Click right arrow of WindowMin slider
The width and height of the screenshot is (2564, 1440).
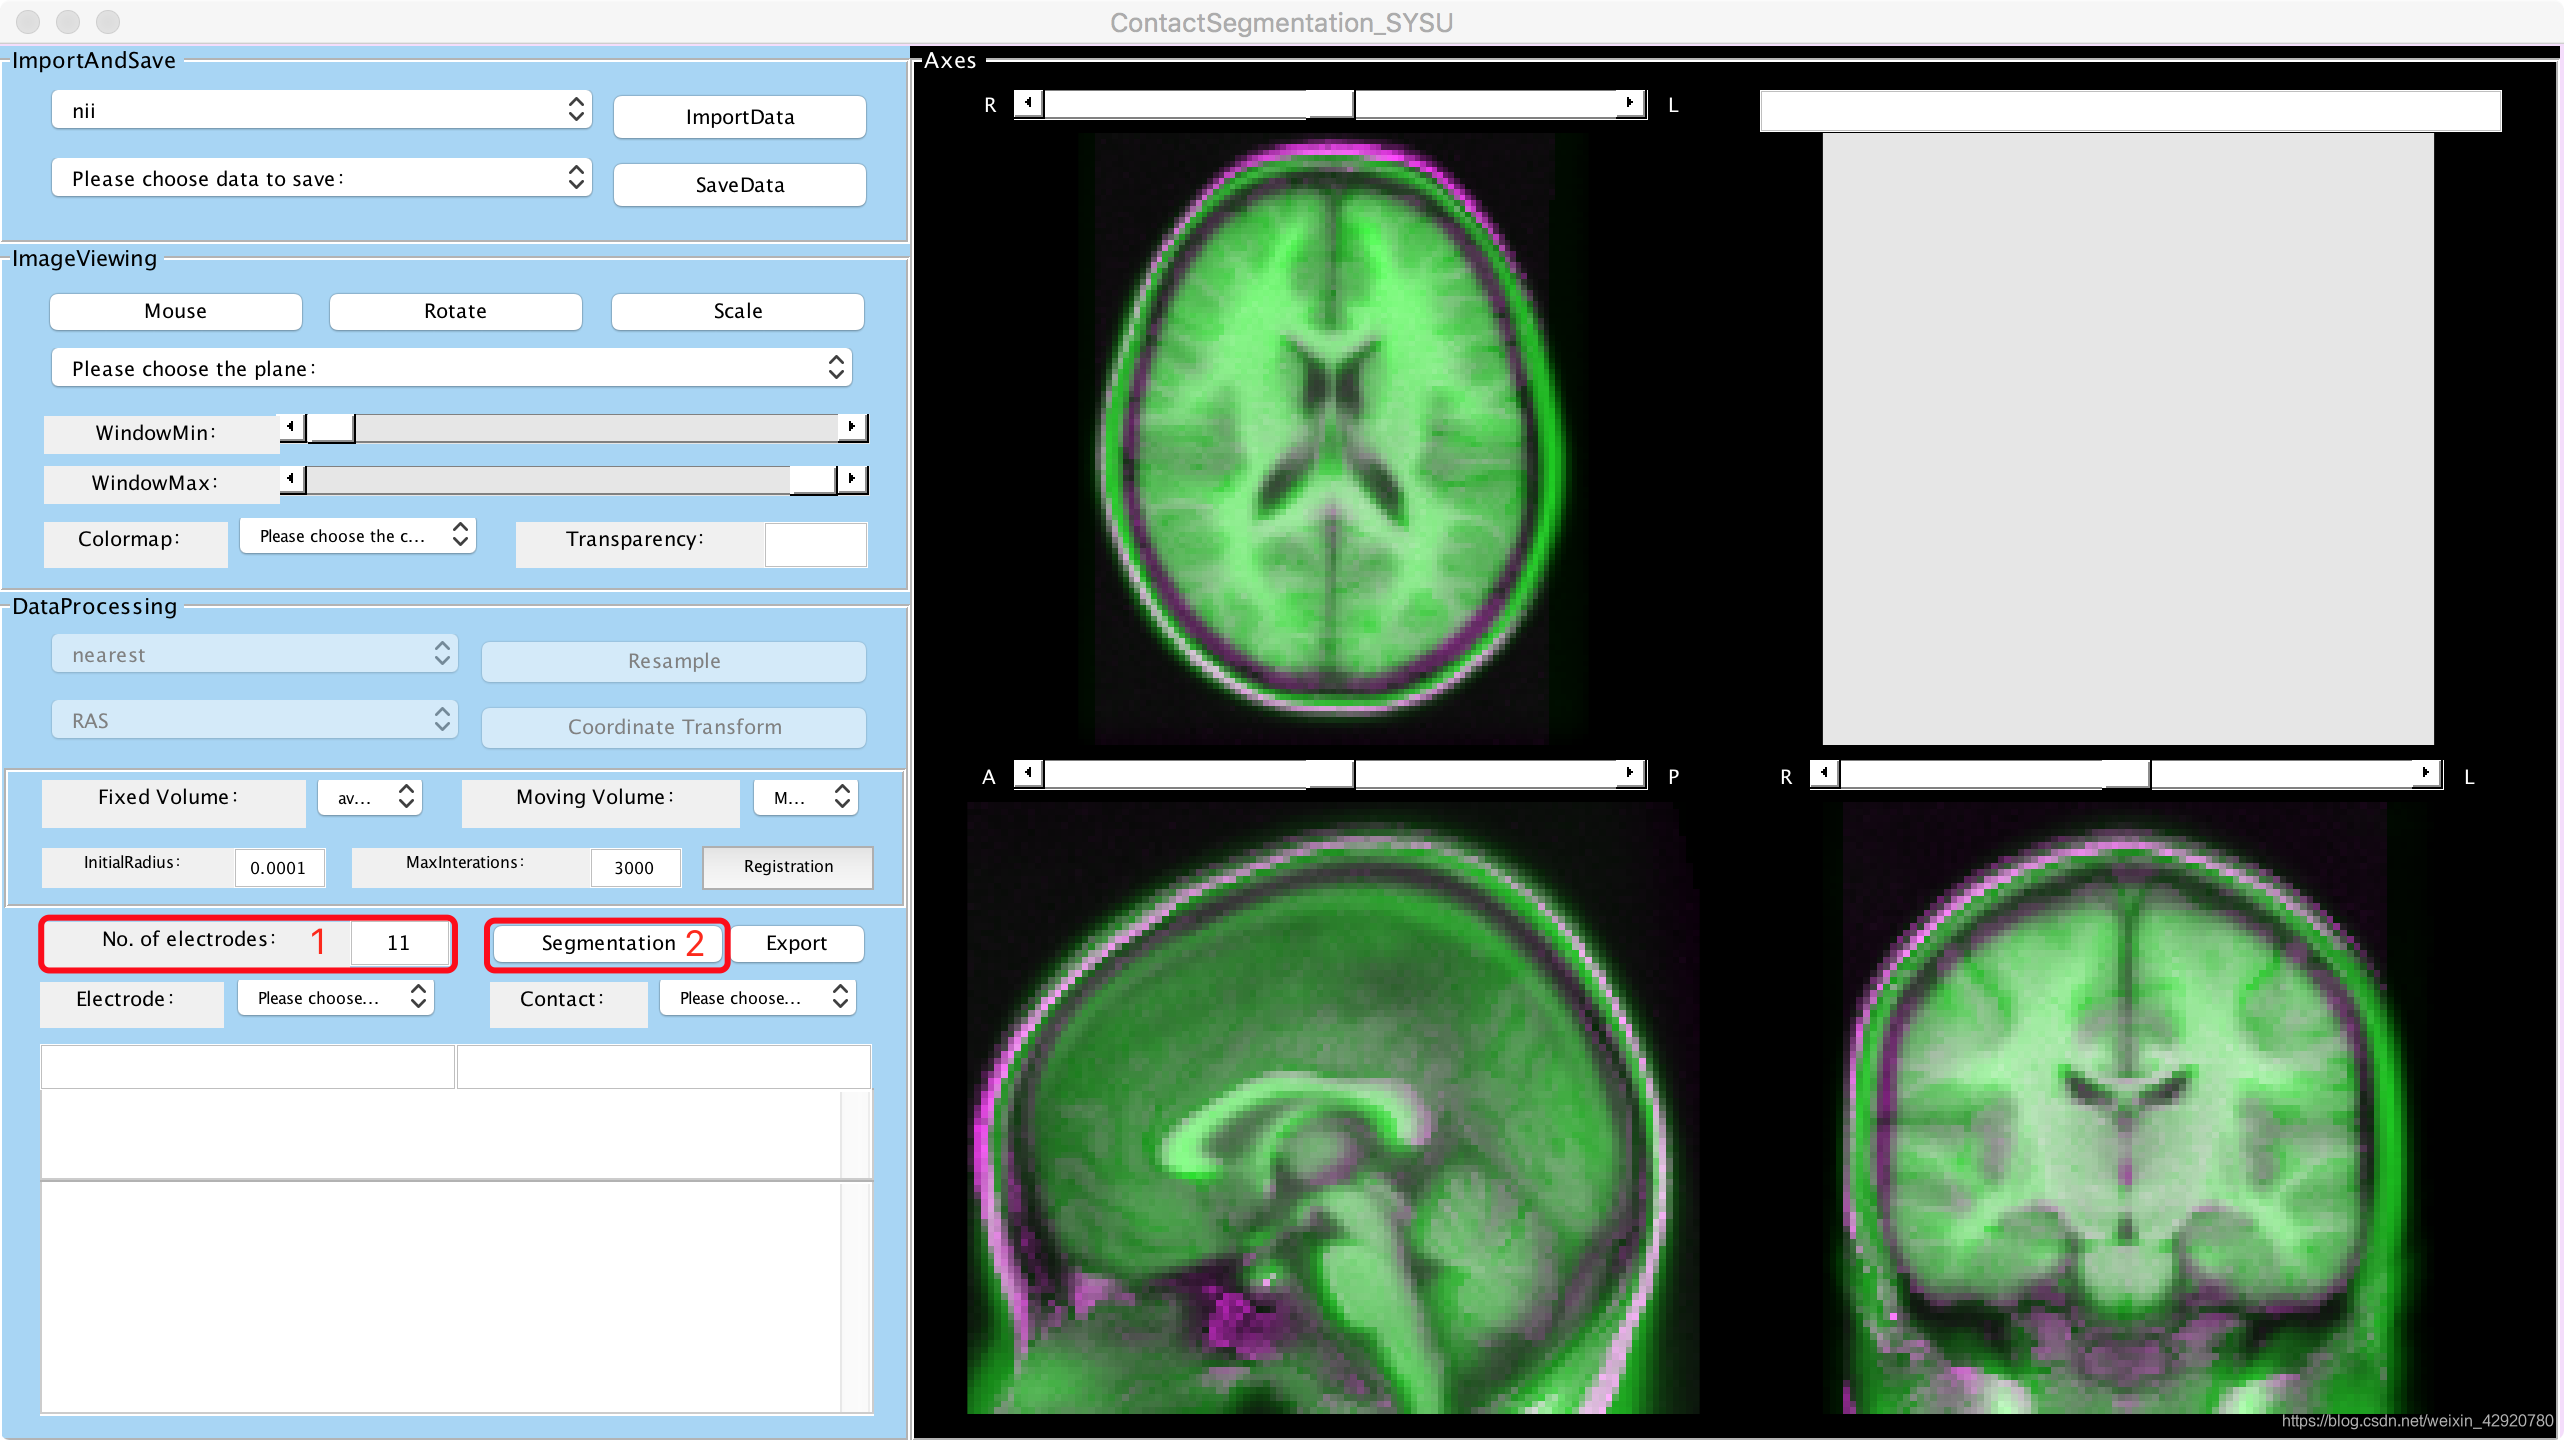[x=851, y=427]
